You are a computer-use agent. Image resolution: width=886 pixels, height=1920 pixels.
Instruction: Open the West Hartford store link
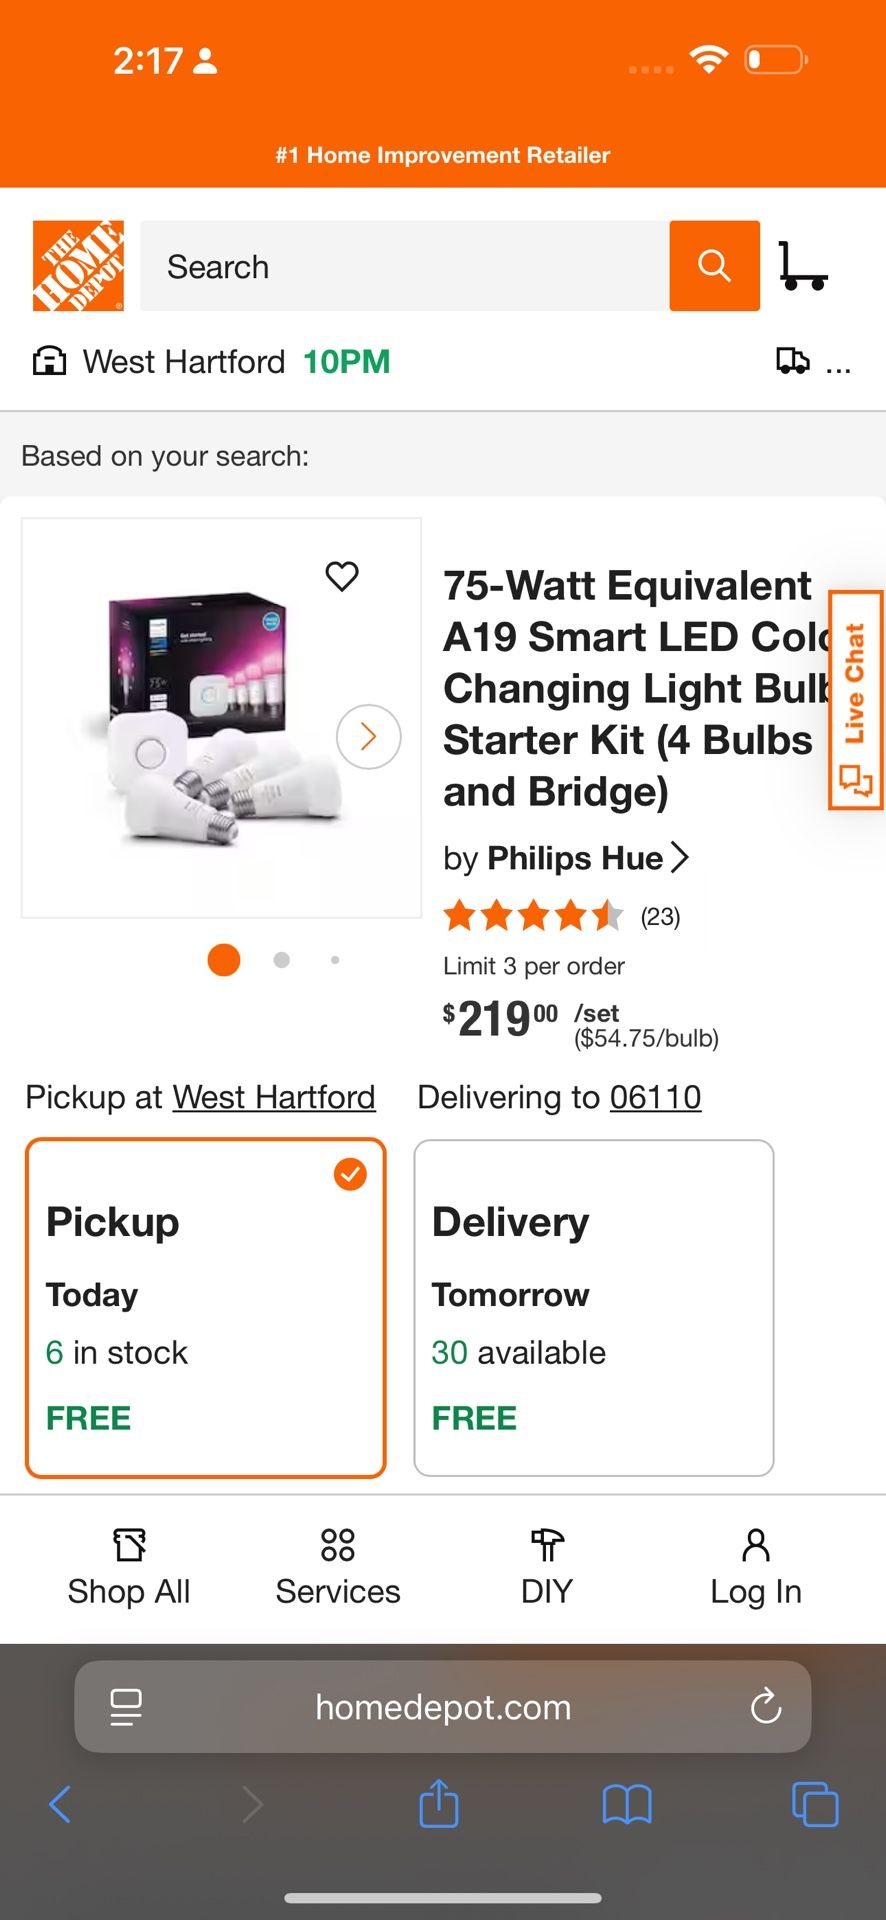pyautogui.click(x=273, y=1097)
